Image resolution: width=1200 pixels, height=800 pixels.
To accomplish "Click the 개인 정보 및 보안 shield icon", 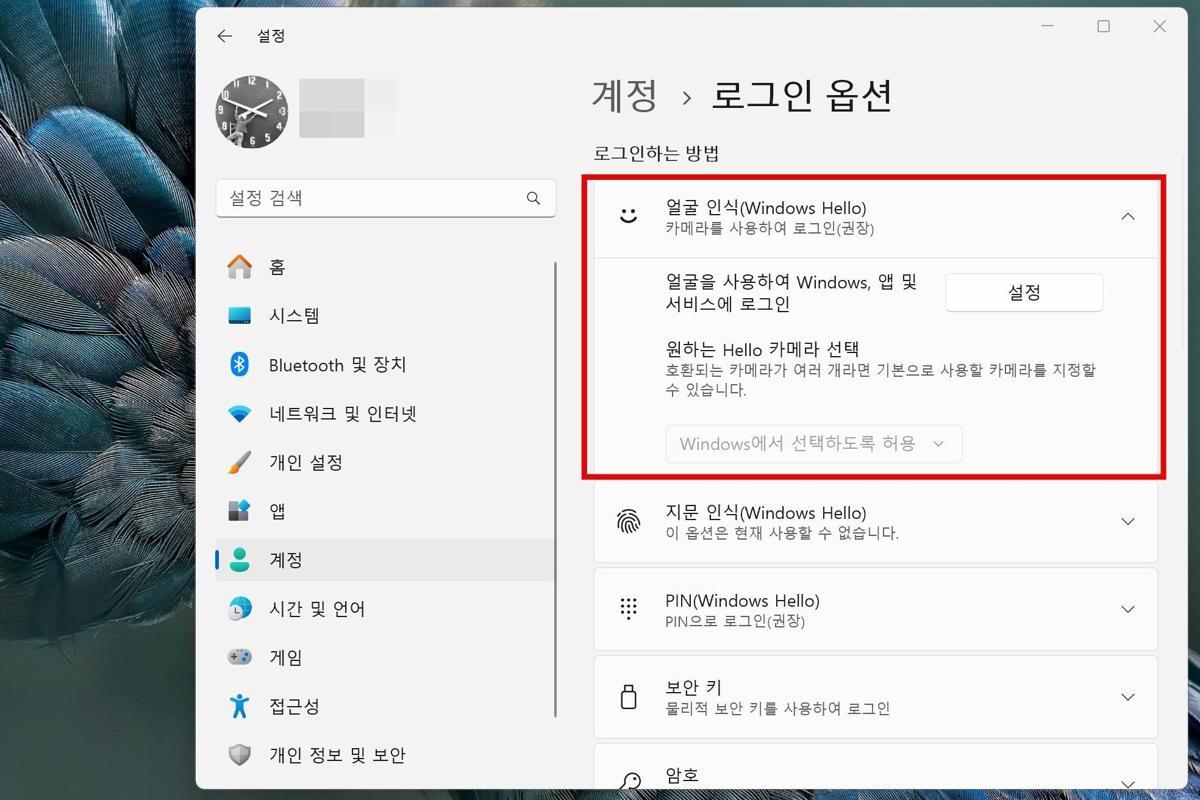I will (240, 755).
